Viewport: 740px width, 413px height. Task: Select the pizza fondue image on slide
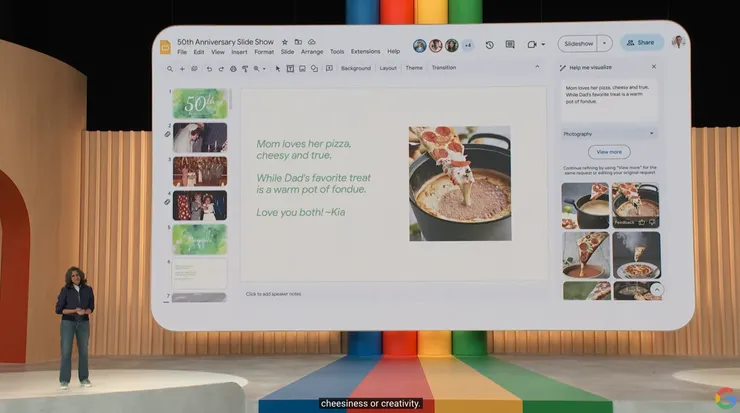(460, 184)
